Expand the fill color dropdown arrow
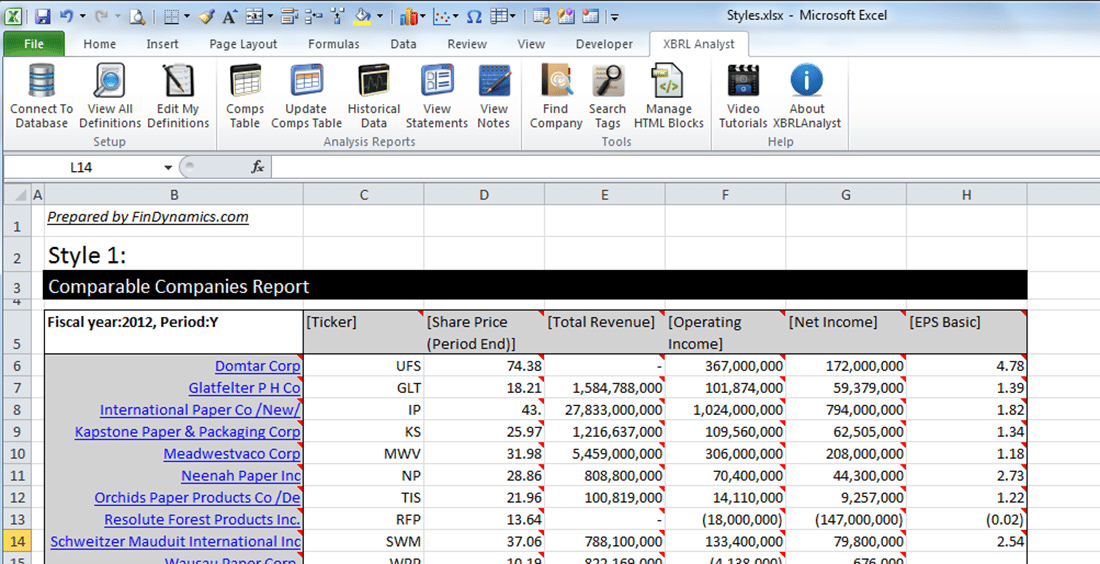The width and height of the screenshot is (1100, 564). coord(382,17)
